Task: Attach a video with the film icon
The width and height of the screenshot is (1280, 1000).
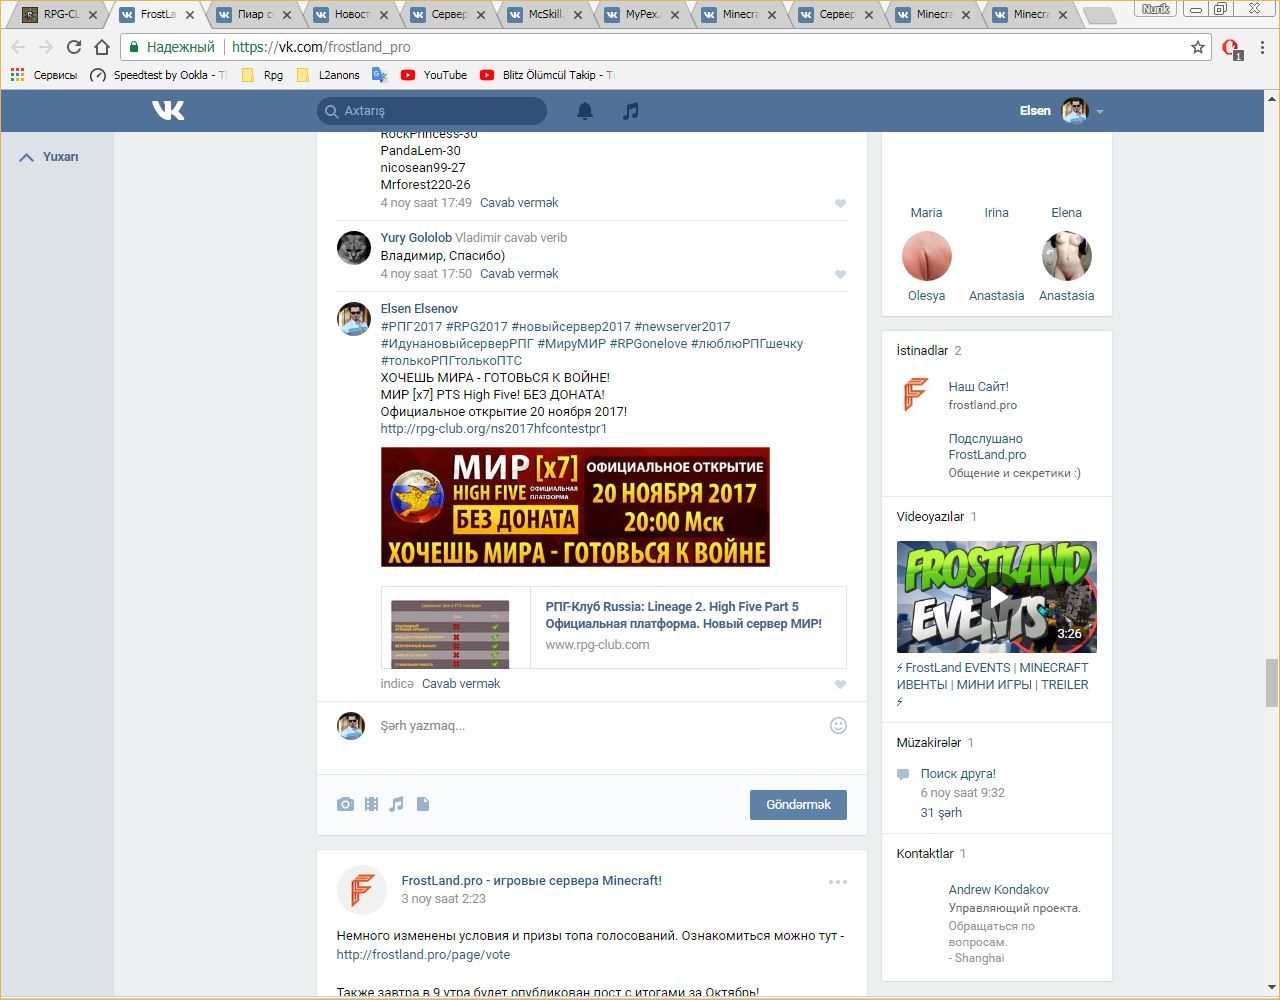Action: (371, 804)
